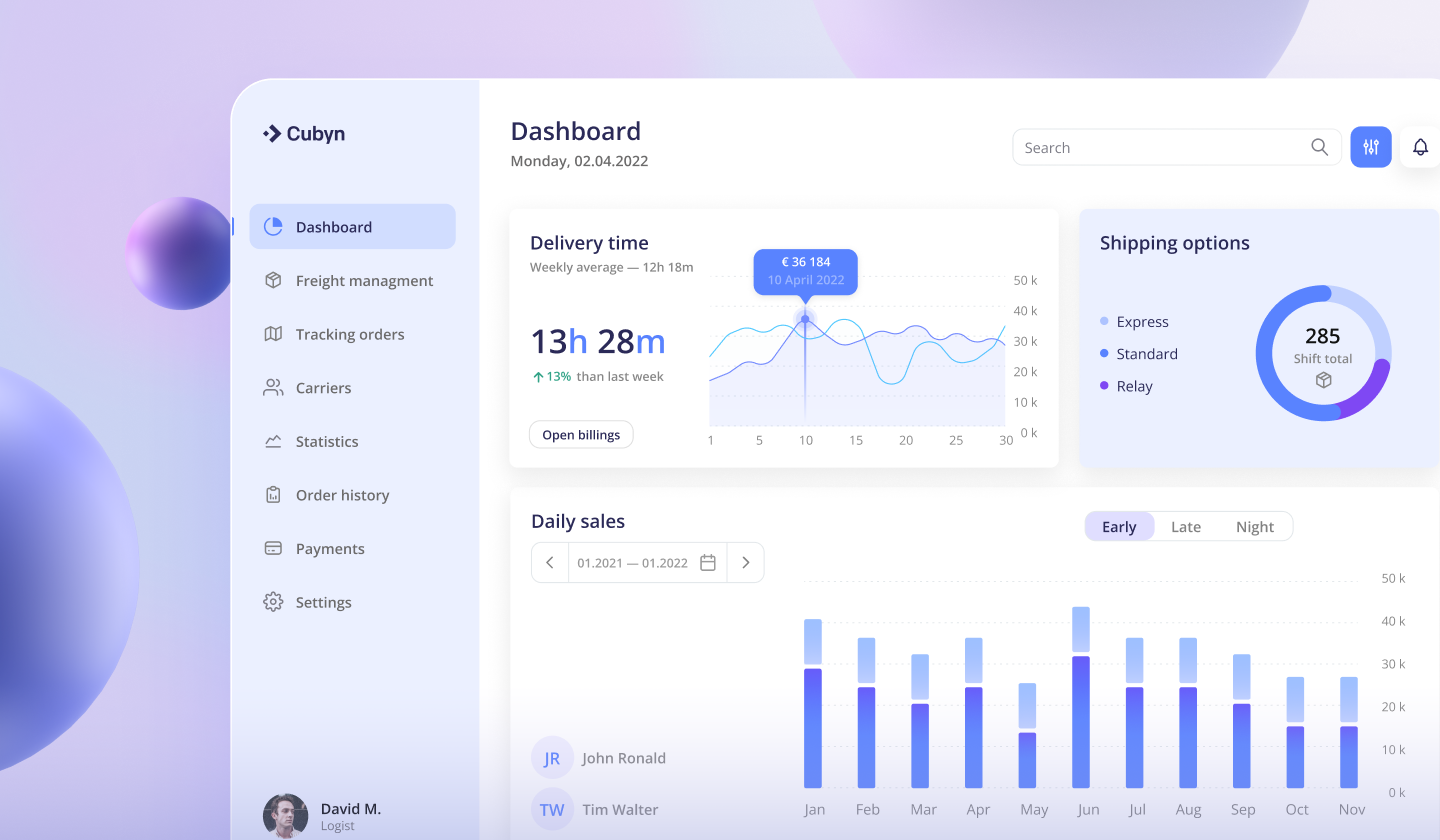Select the Late shift tab

pos(1186,527)
